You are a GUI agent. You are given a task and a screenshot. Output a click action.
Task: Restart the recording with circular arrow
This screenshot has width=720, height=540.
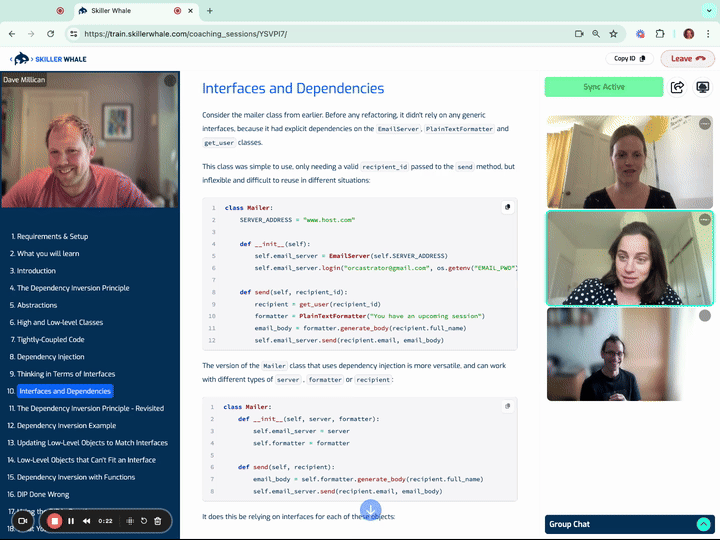coord(144,521)
